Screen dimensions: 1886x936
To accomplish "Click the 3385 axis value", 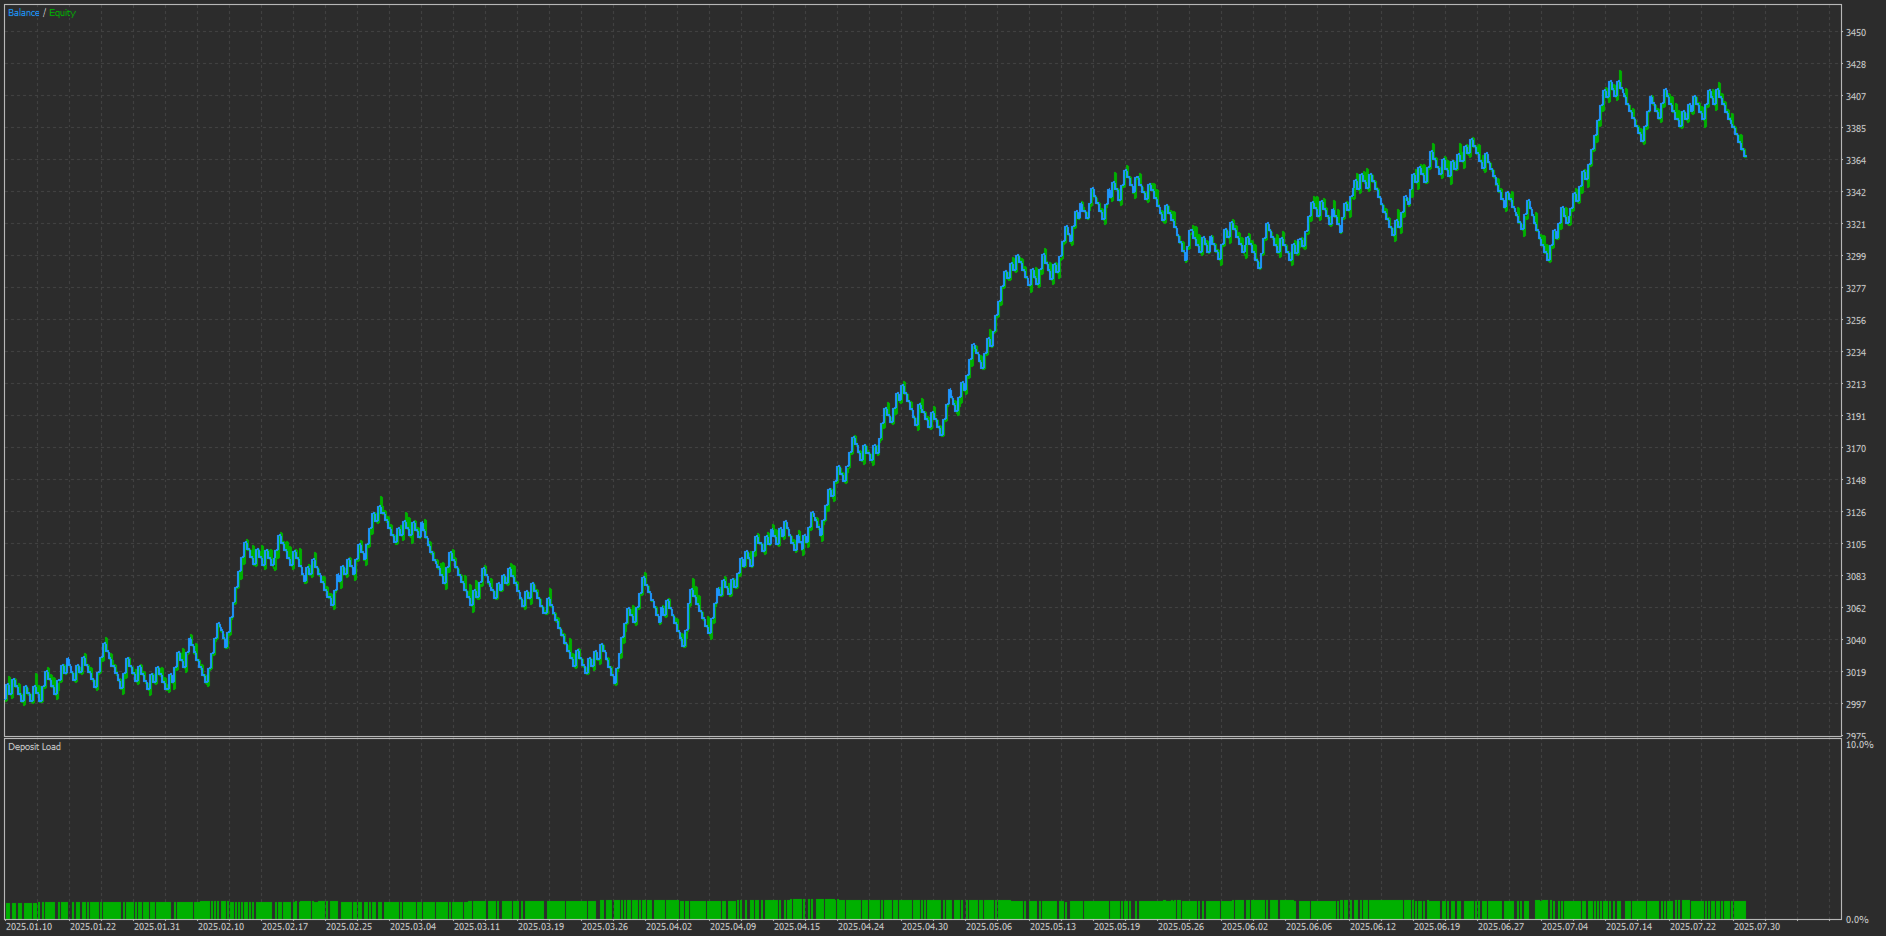I will click(1856, 129).
